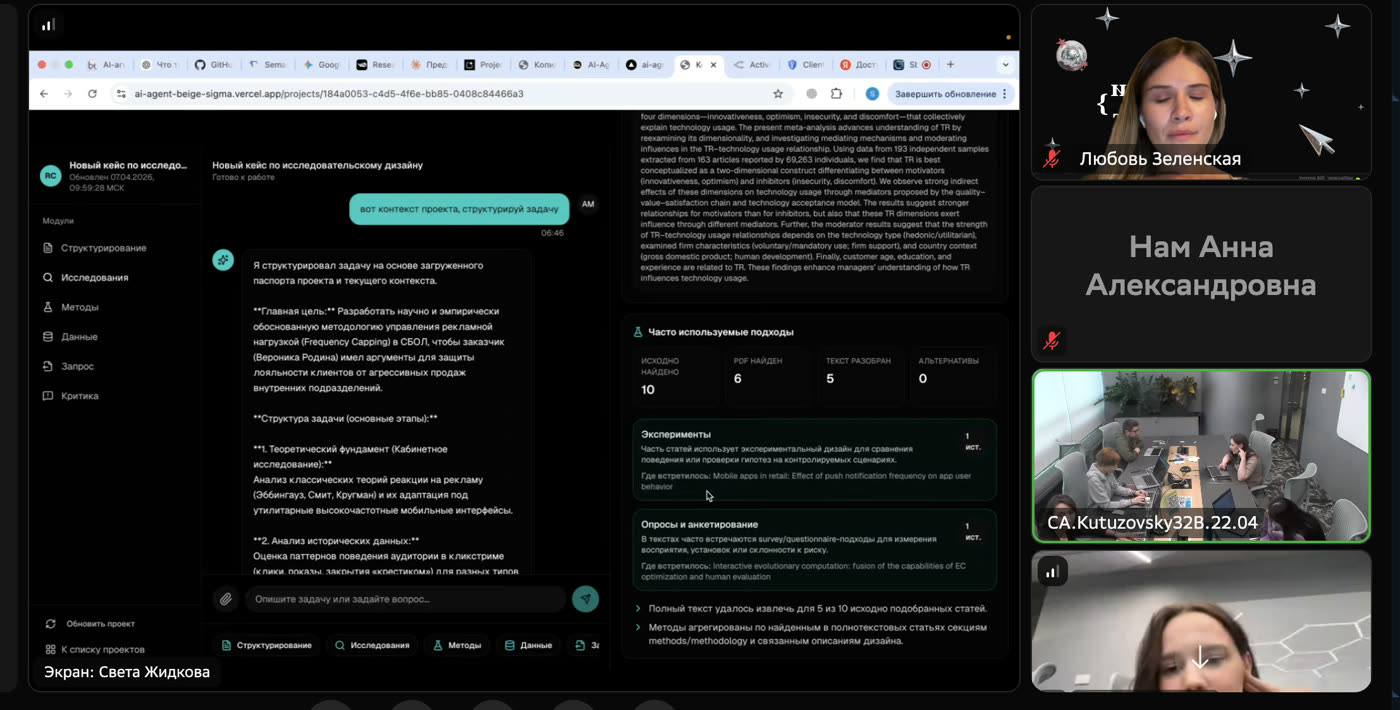The image size is (1400, 710).
Task: Open Запрос module in the sidebar
Action: 69,367
